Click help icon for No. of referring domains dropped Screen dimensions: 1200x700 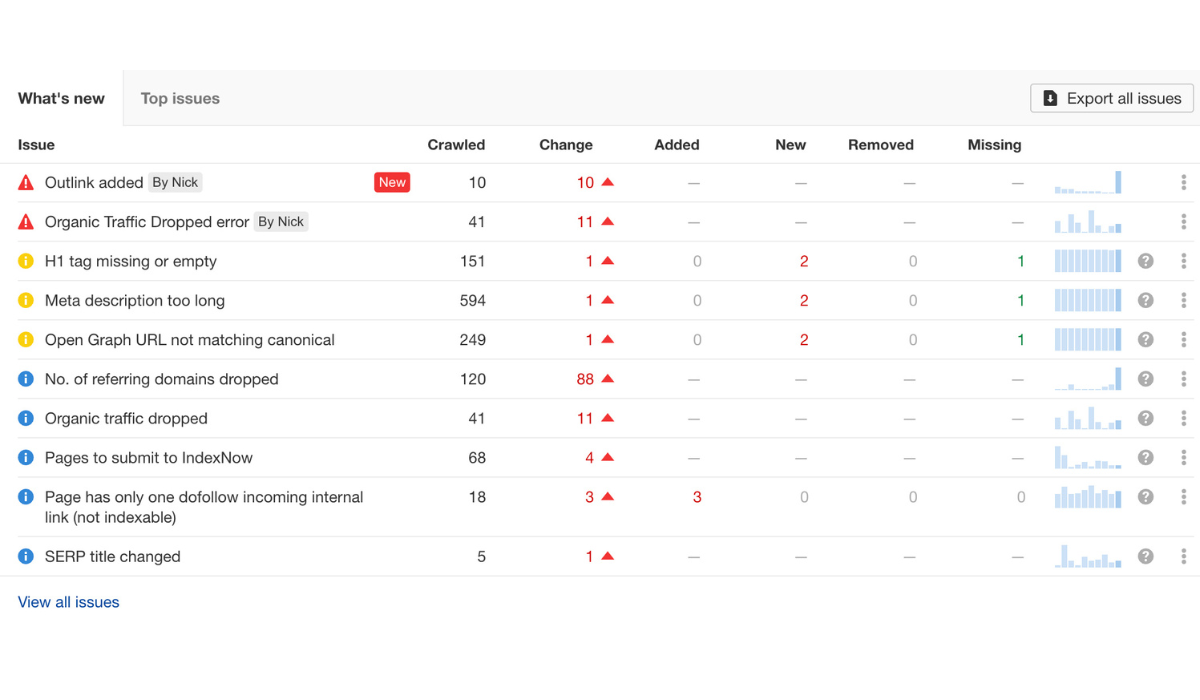[1146, 379]
